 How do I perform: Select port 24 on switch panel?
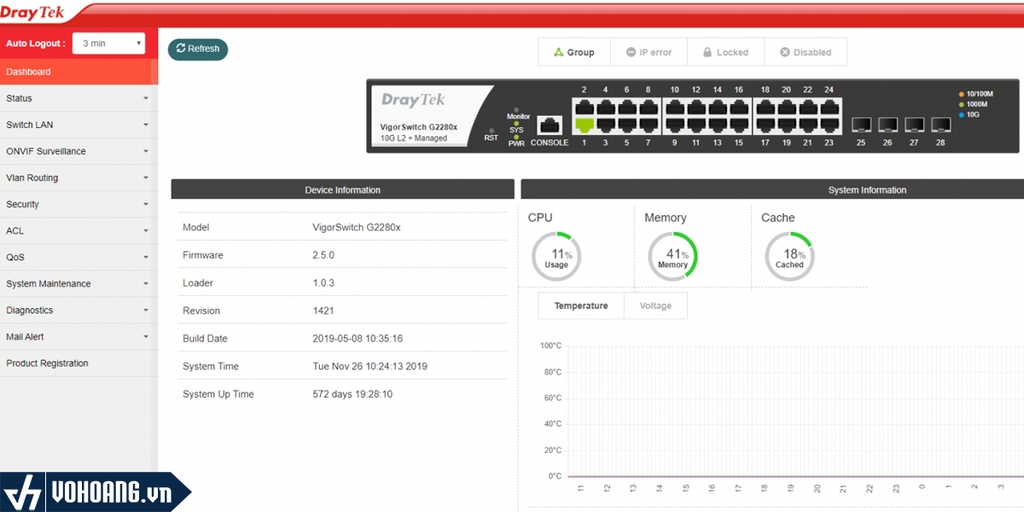coord(829,107)
